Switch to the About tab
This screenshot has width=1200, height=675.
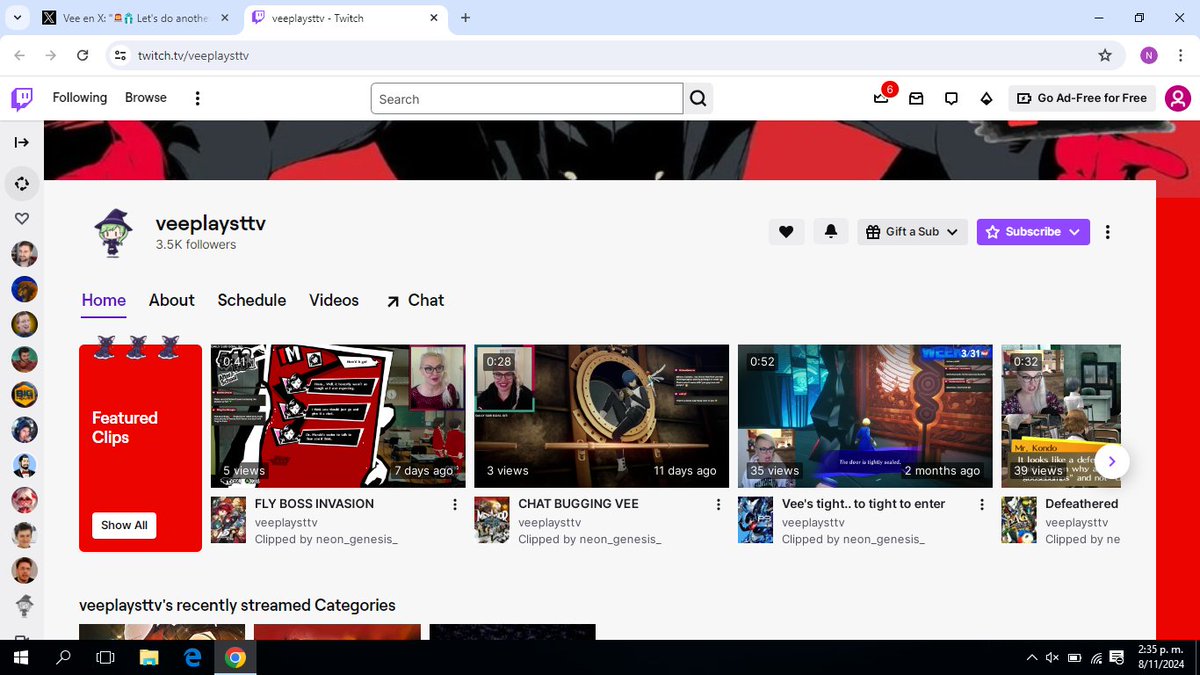pos(172,300)
